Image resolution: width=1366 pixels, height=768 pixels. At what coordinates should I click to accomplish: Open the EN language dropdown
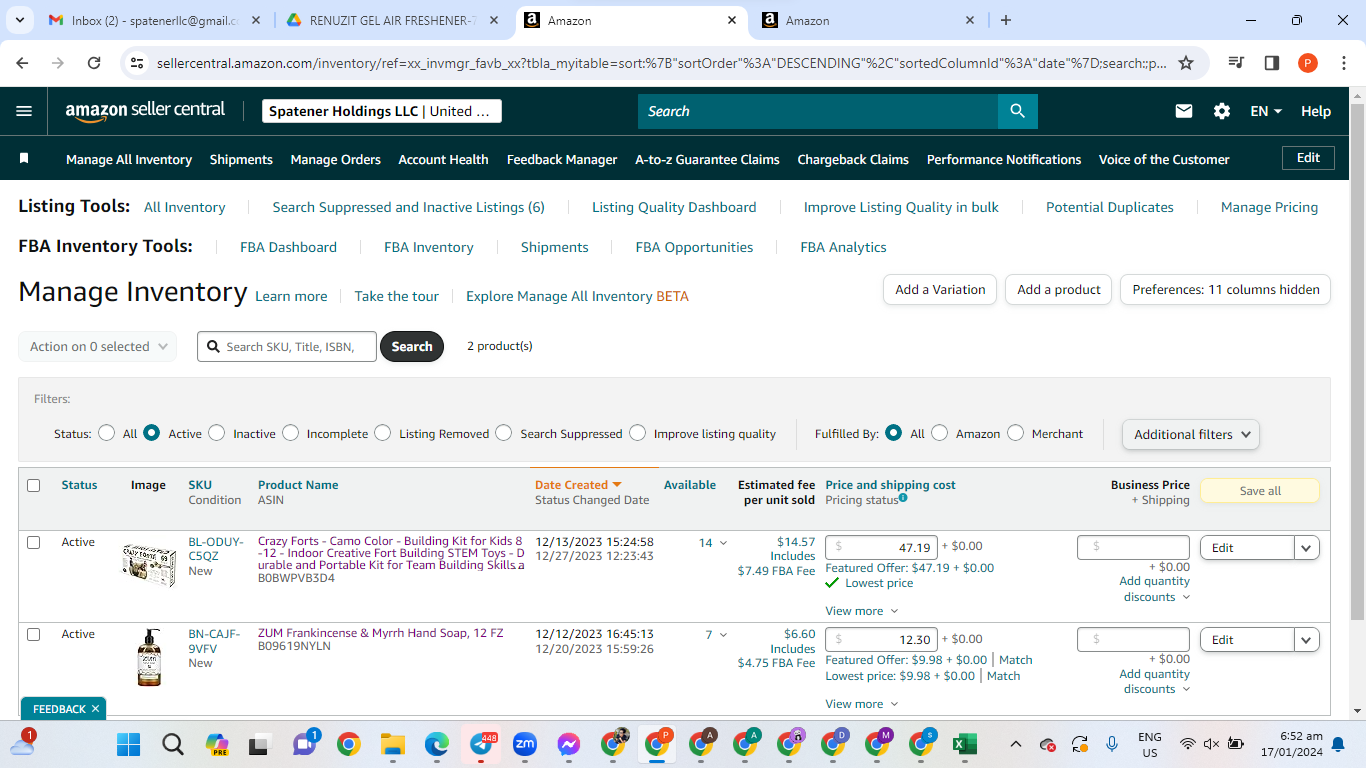pos(1266,111)
